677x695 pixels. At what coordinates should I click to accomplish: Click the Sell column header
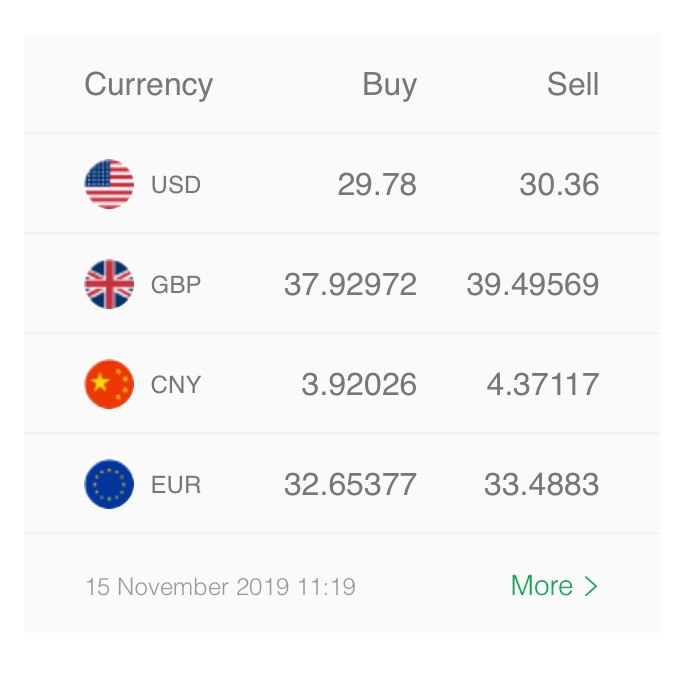click(x=573, y=84)
